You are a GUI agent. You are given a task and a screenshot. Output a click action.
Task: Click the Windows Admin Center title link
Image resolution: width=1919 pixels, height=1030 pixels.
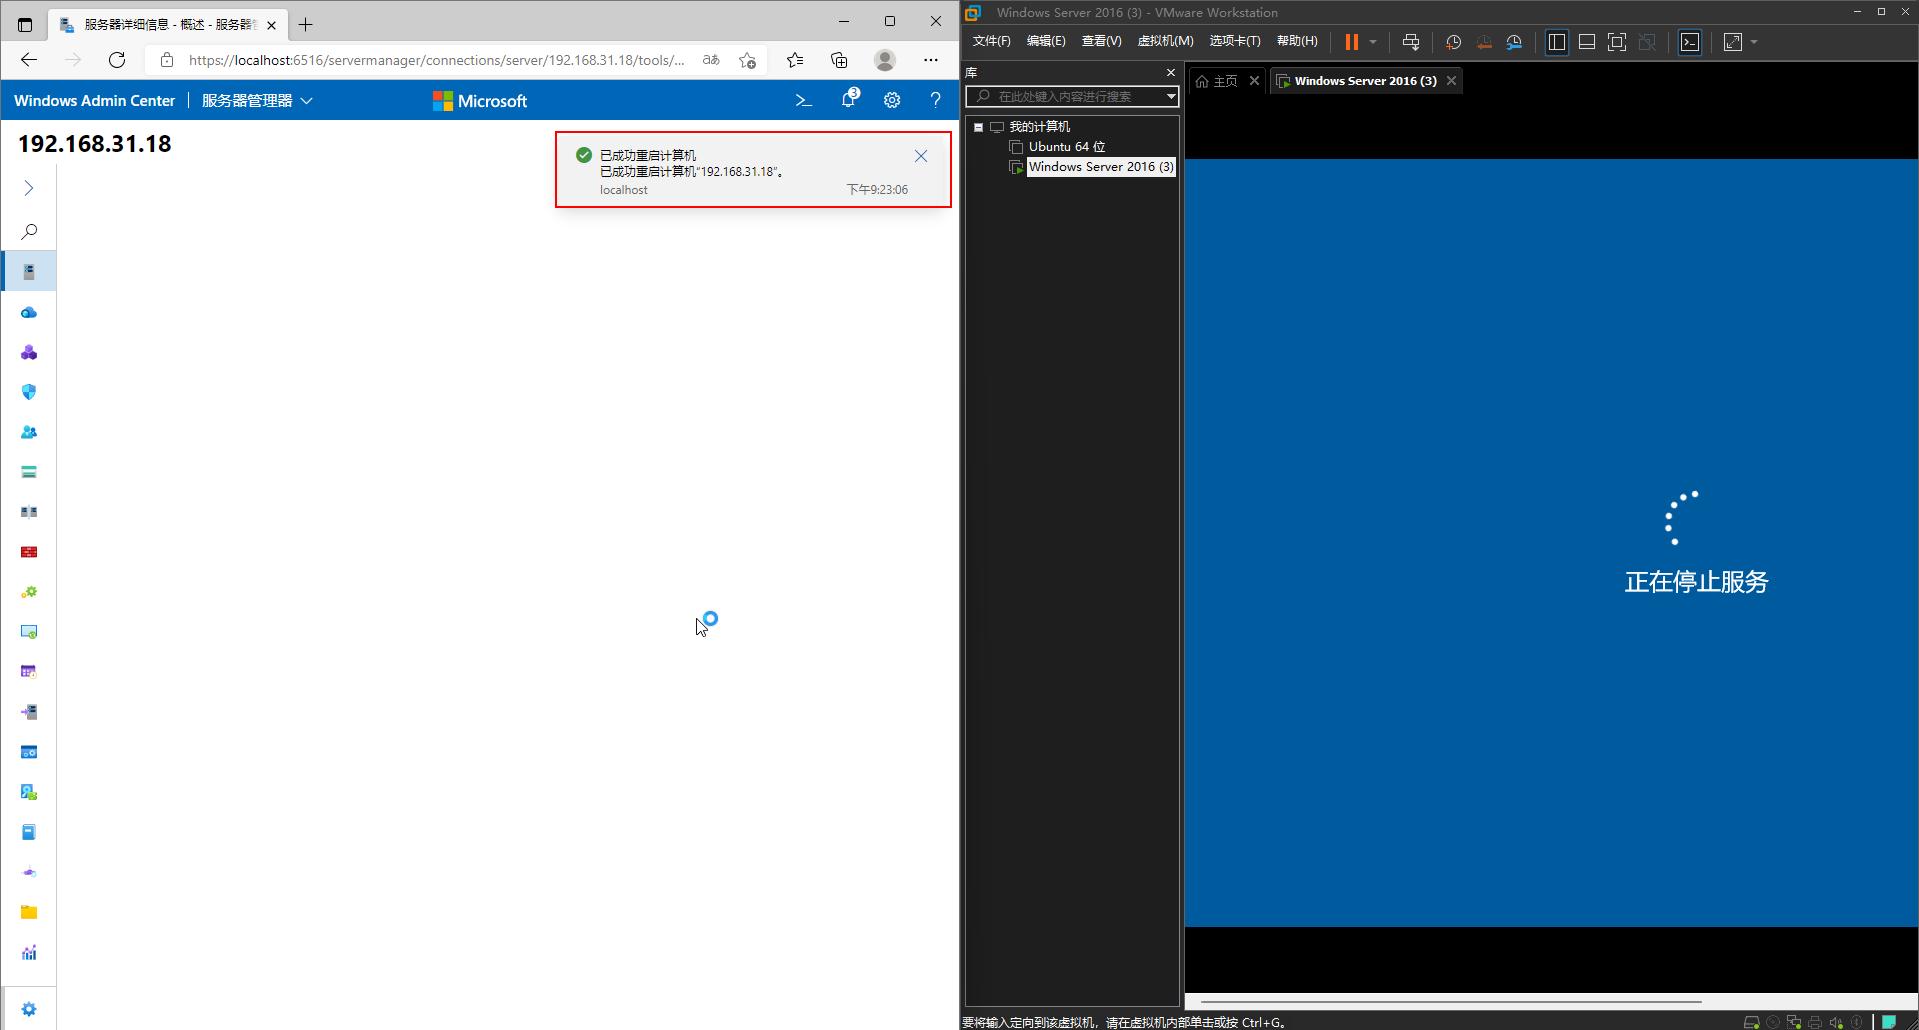(94, 101)
